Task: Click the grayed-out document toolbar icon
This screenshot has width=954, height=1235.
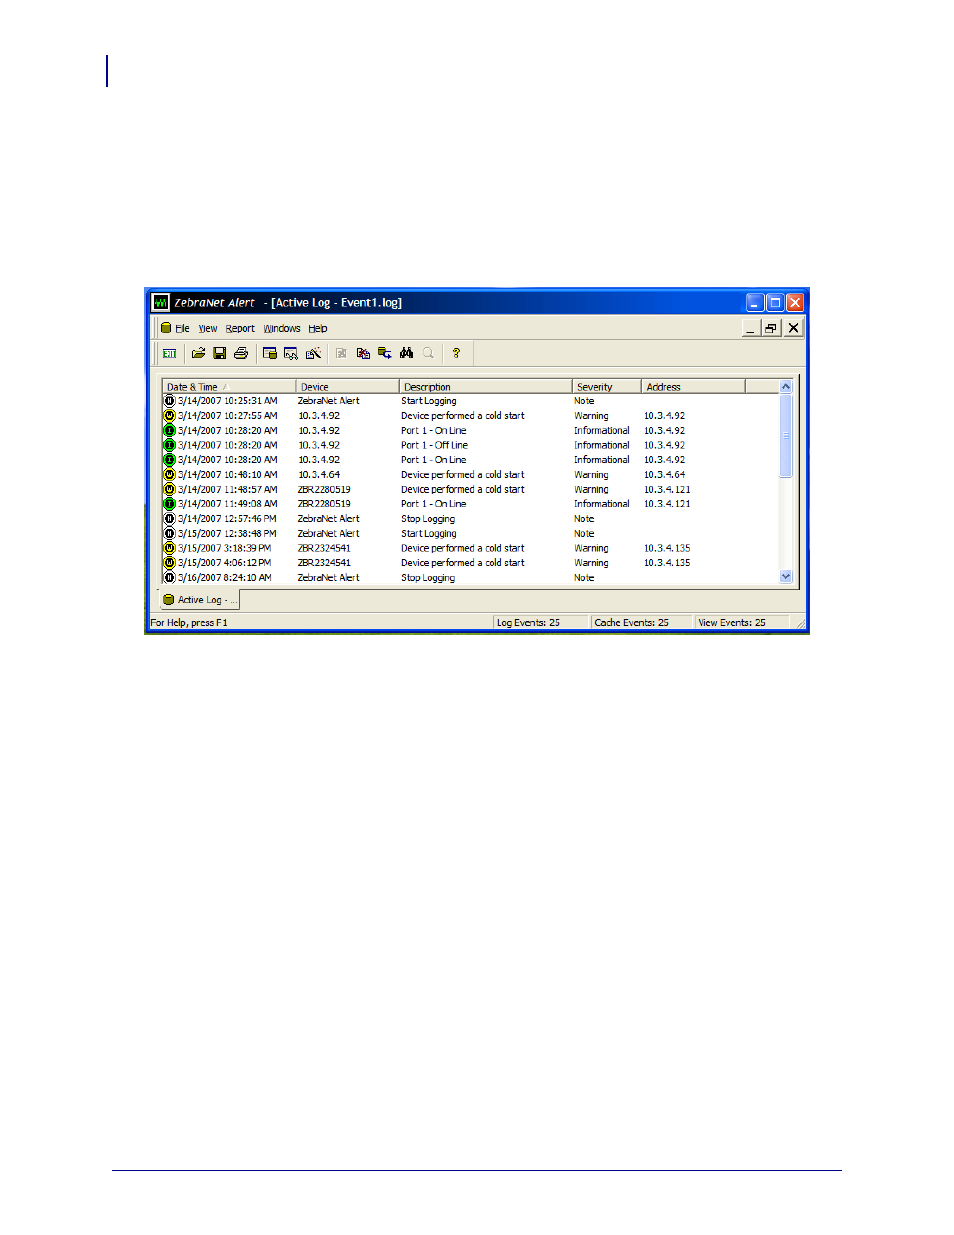Action: tap(341, 353)
